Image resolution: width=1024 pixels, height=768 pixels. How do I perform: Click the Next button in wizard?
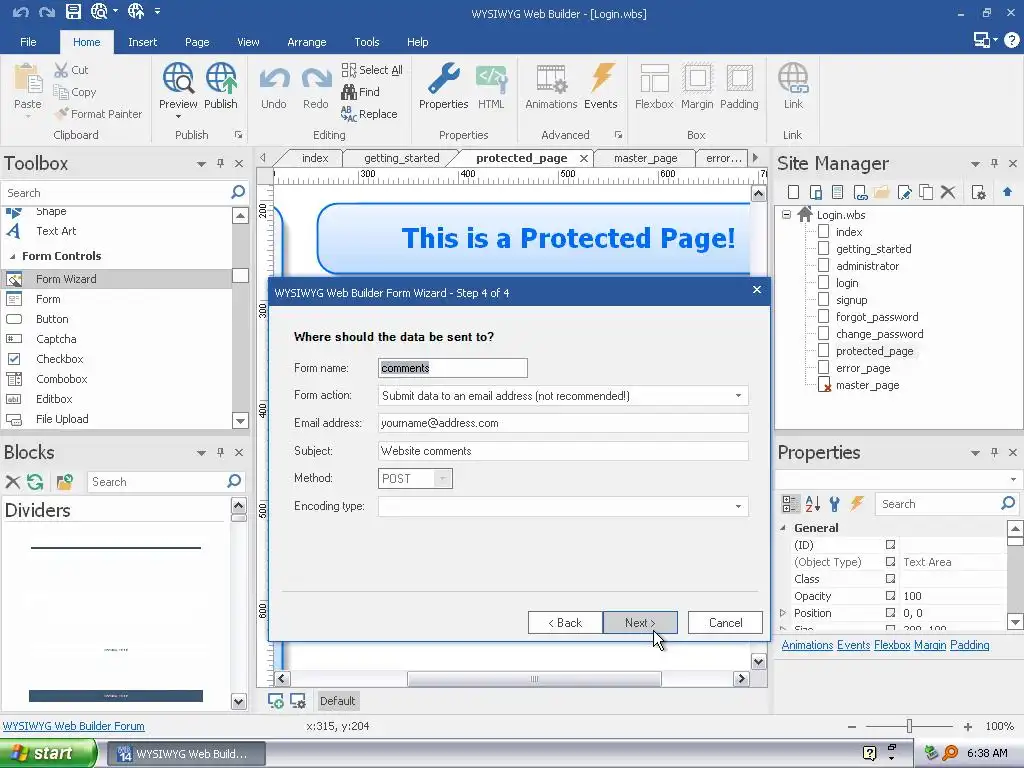tap(640, 623)
